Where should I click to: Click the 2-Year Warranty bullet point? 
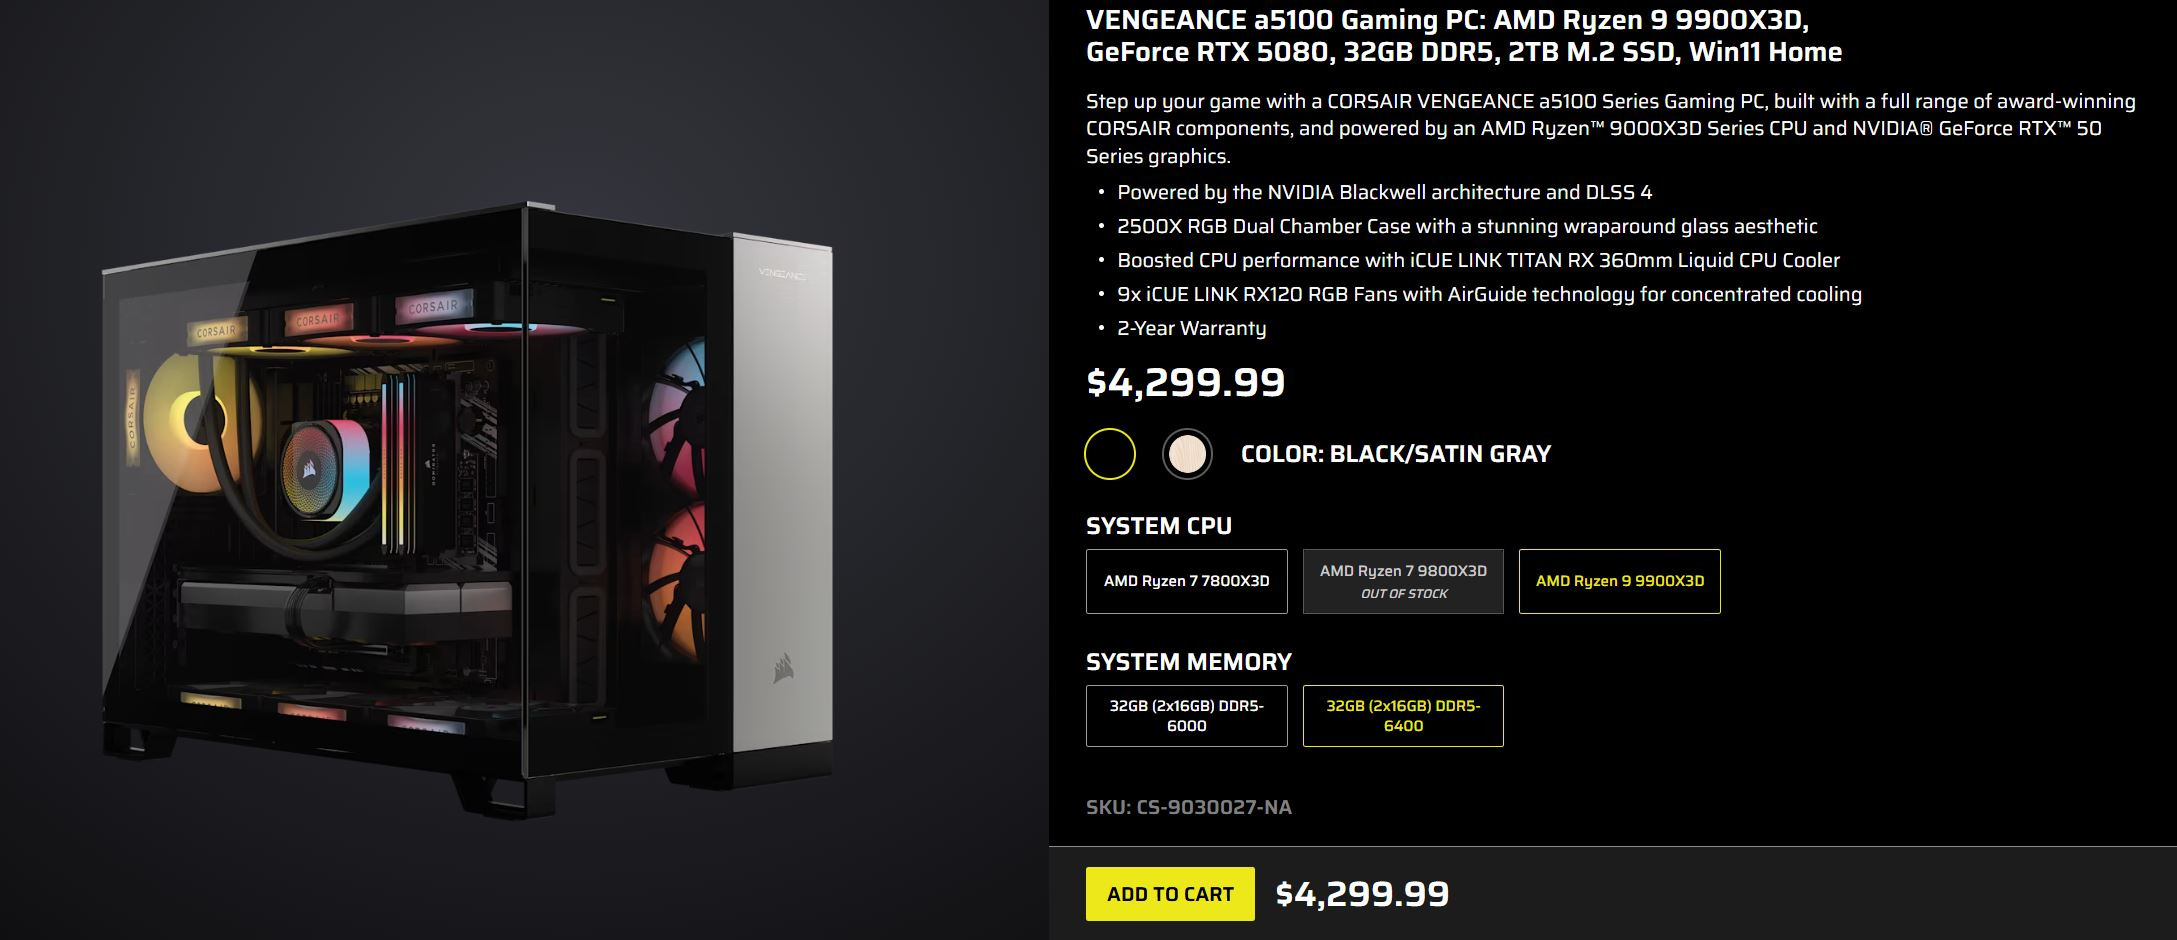(x=1191, y=328)
